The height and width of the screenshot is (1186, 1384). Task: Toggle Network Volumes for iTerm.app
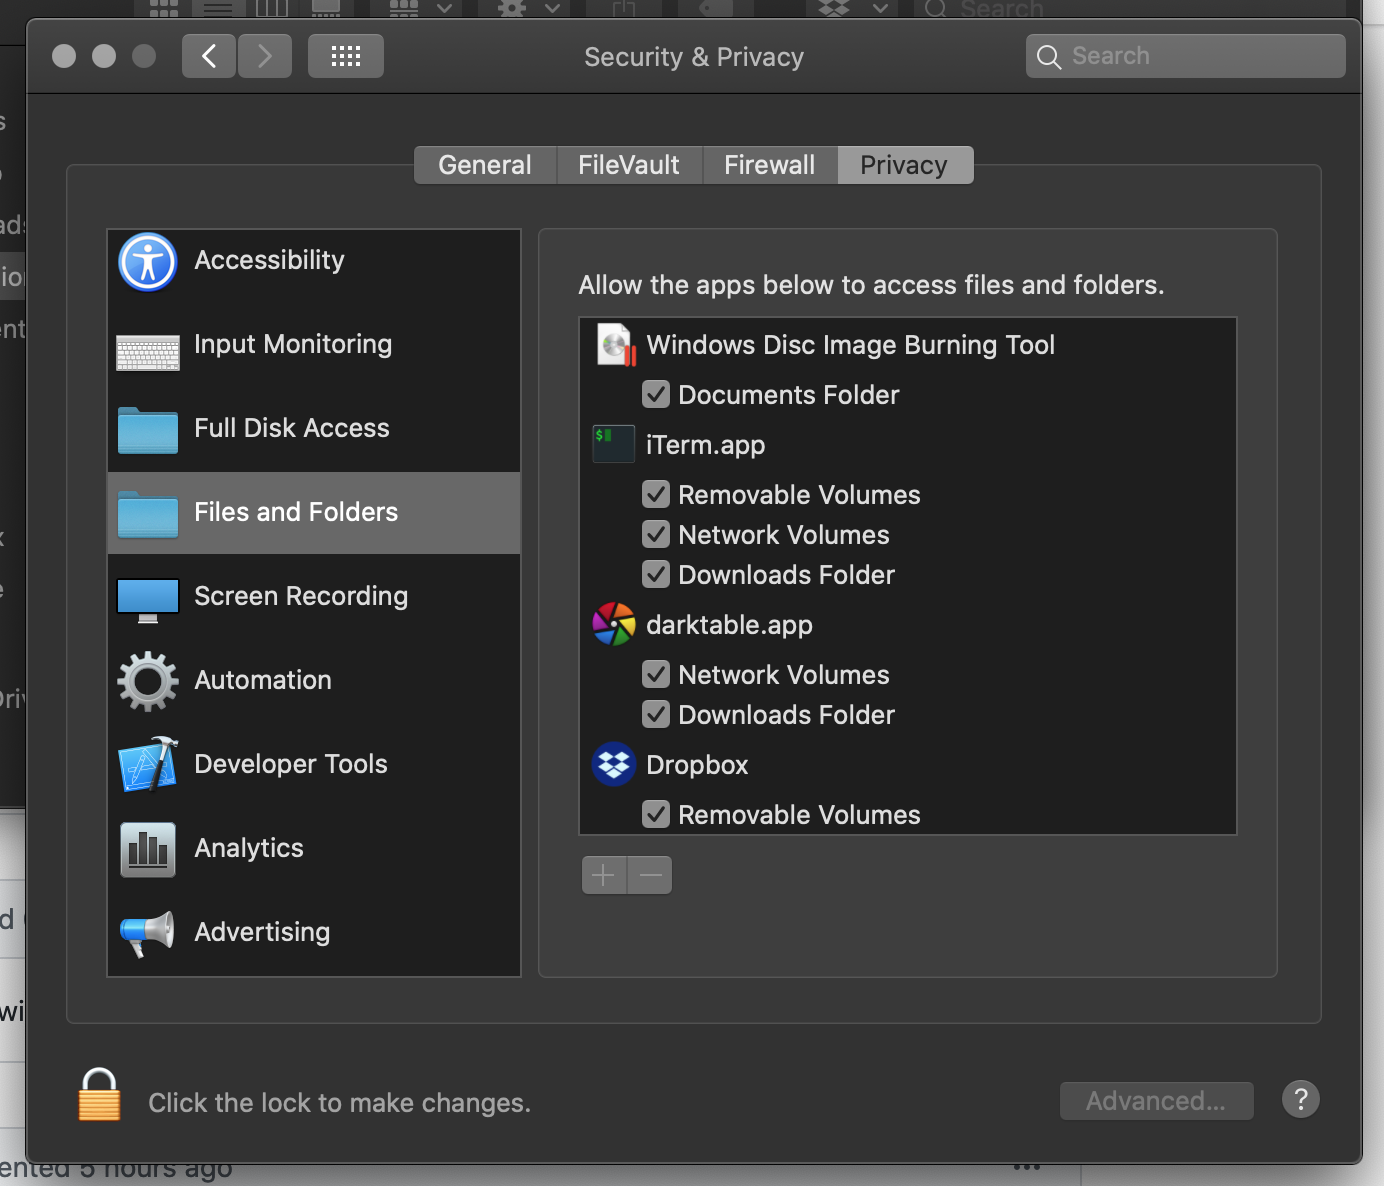click(x=656, y=534)
